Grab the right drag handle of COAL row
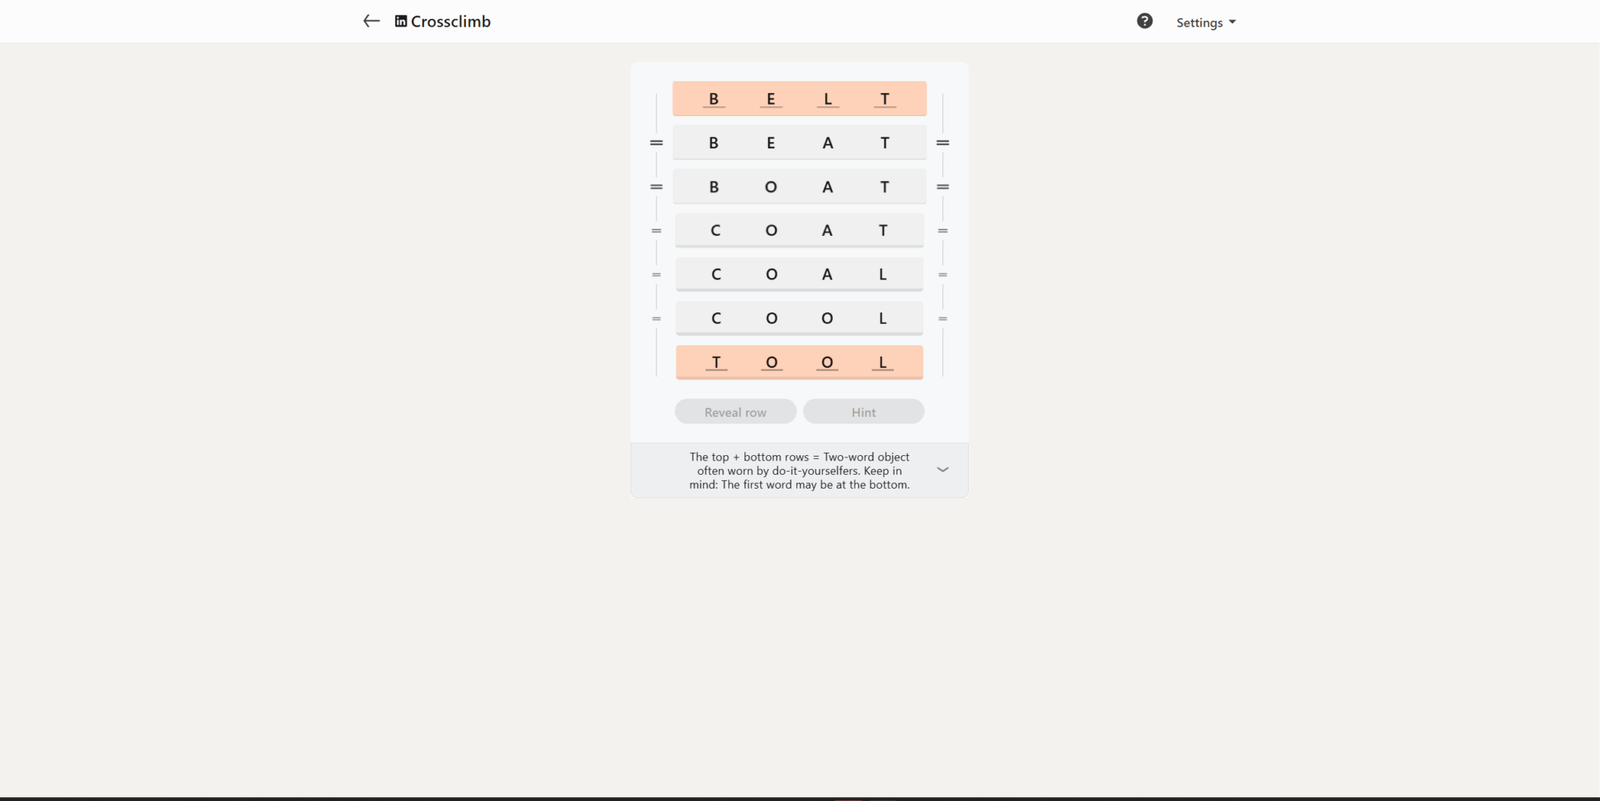The height and width of the screenshot is (801, 1600). point(942,275)
